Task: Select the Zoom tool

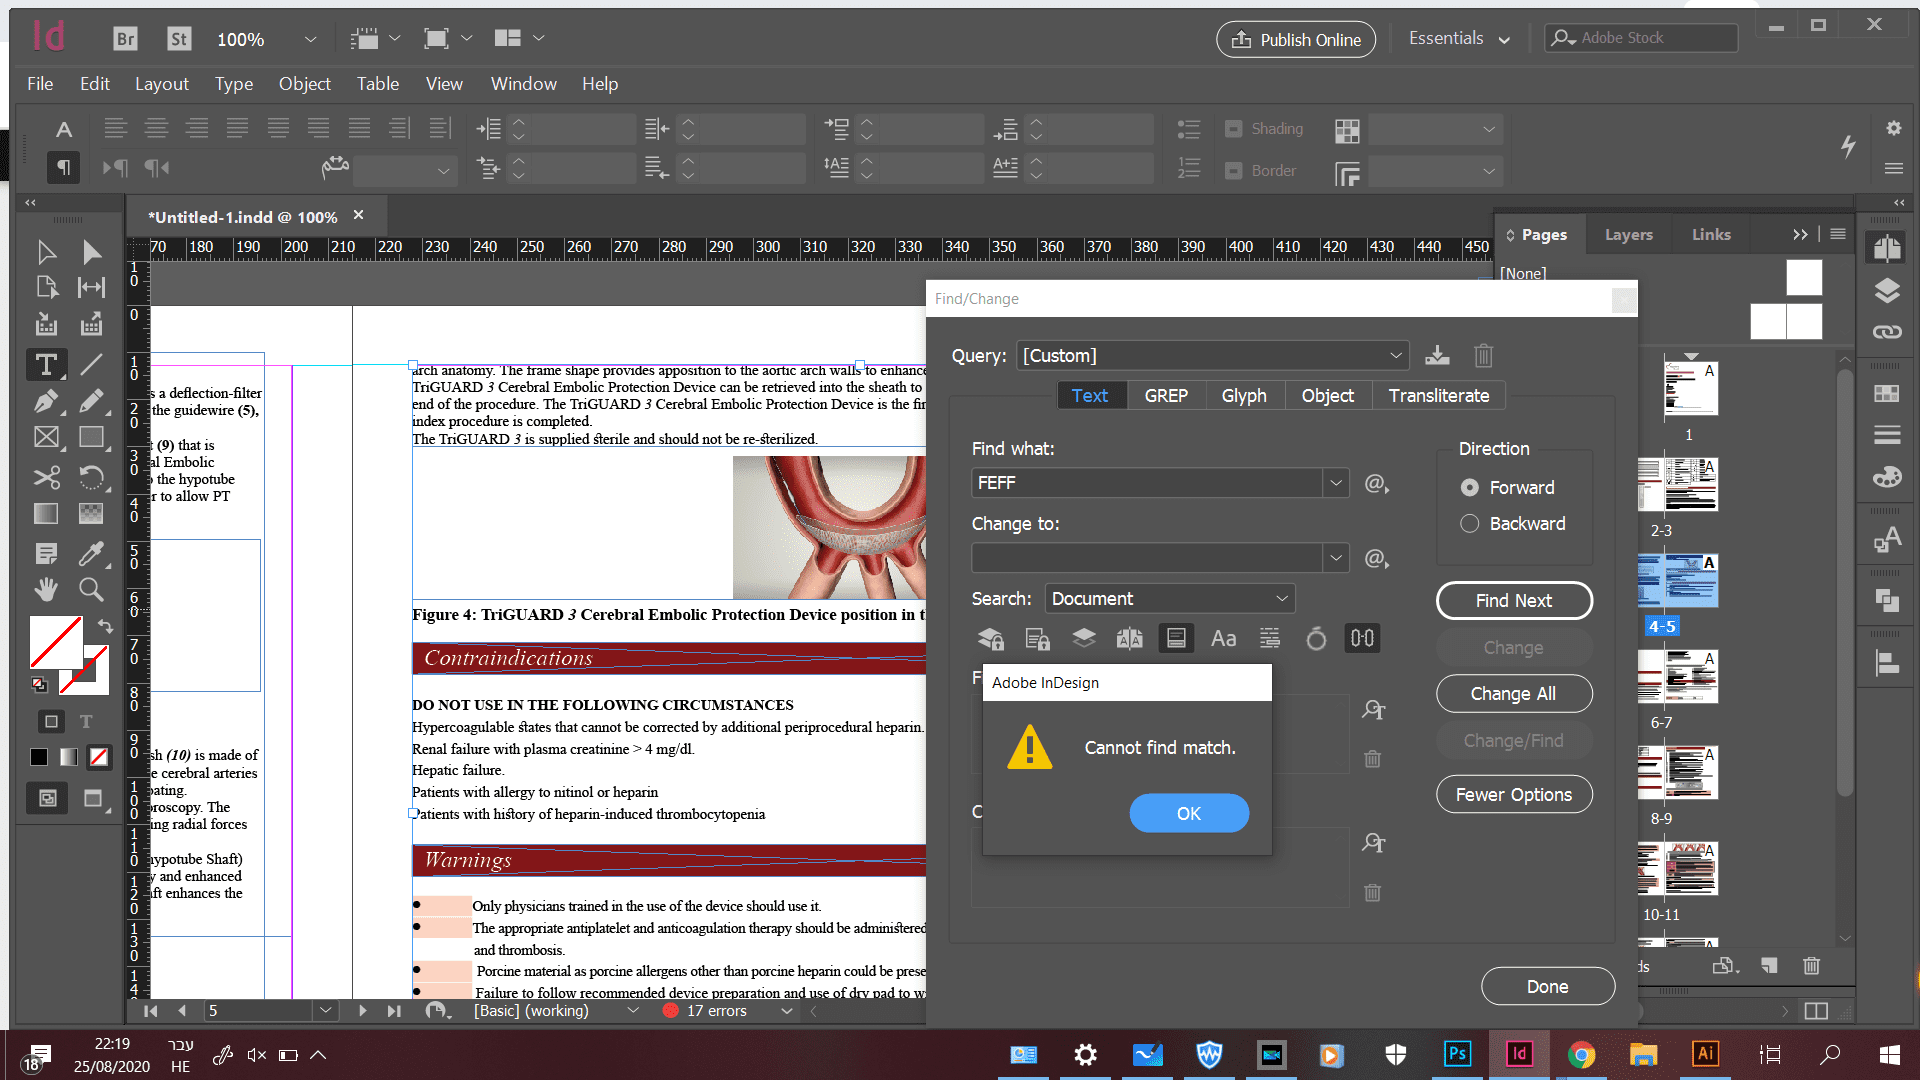Action: [91, 589]
